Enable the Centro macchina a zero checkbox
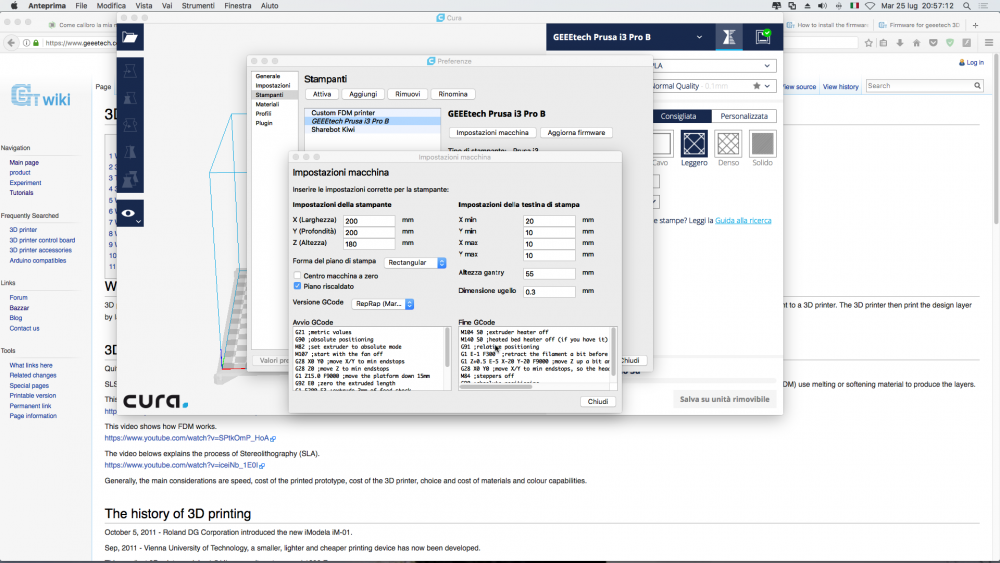Screen dimensions: 1000x563 [x=297, y=275]
